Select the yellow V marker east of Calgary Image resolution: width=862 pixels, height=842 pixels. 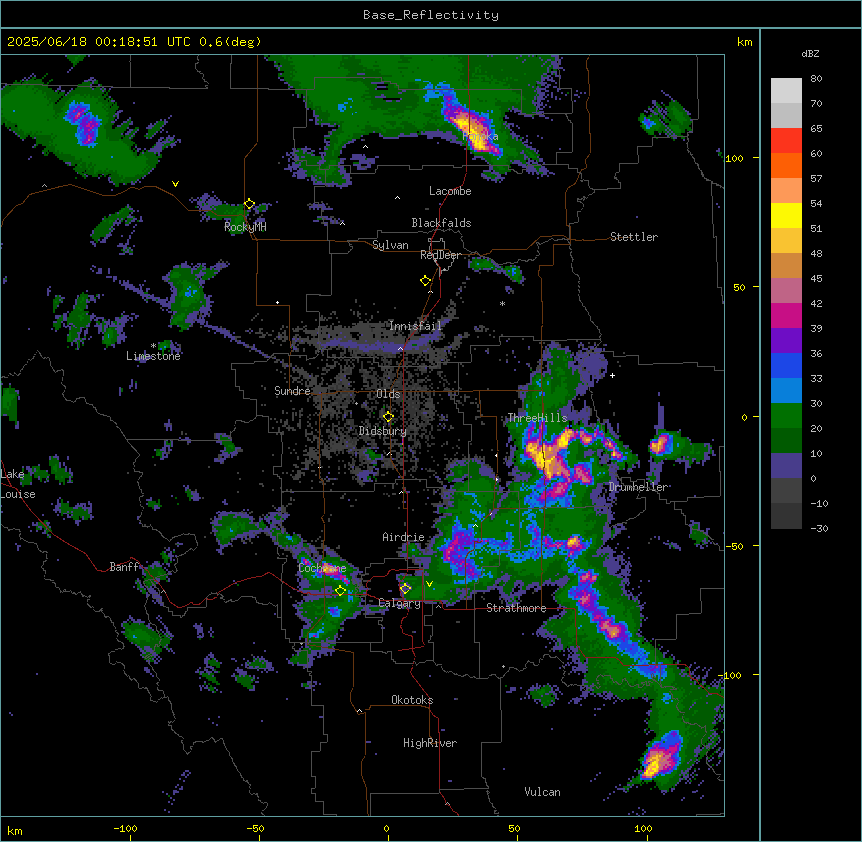coord(429,584)
